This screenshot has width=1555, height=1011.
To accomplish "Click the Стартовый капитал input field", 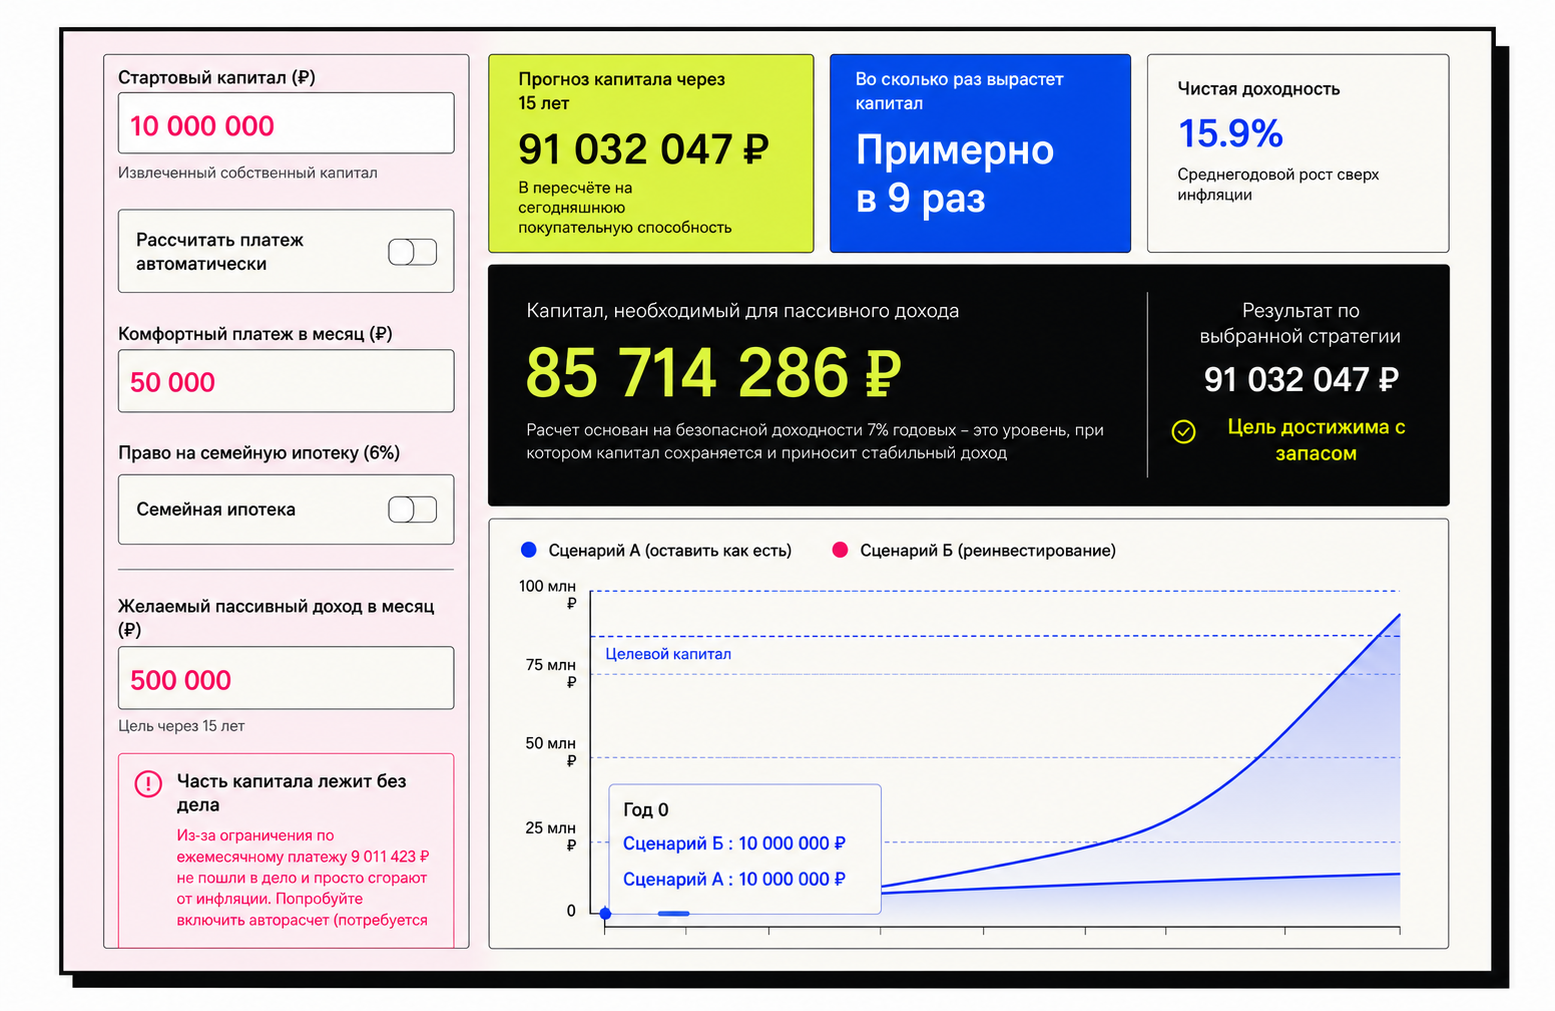I will tap(286, 123).
